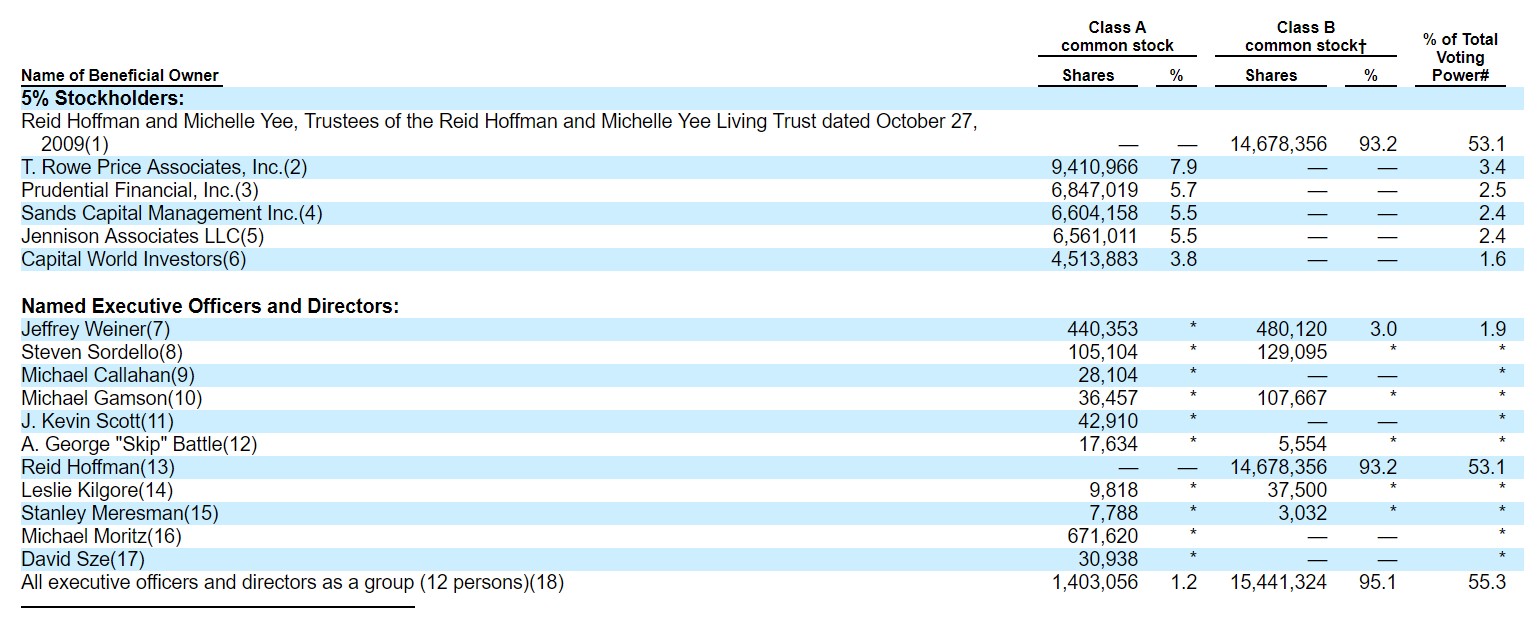Select 'A. George "Skip" Battle(12)' name
The width and height of the screenshot is (1538, 623).
pos(139,444)
